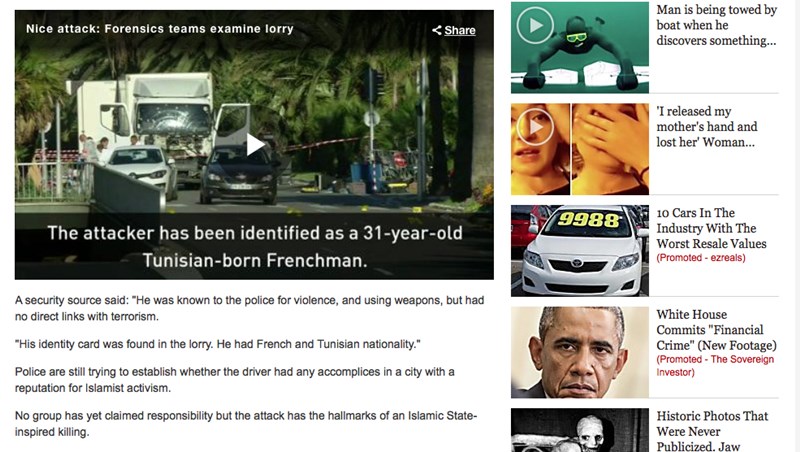Click 'Promoted - The Sovereign Investor' label
Image resolution: width=800 pixels, height=452 pixels.
coord(715,365)
